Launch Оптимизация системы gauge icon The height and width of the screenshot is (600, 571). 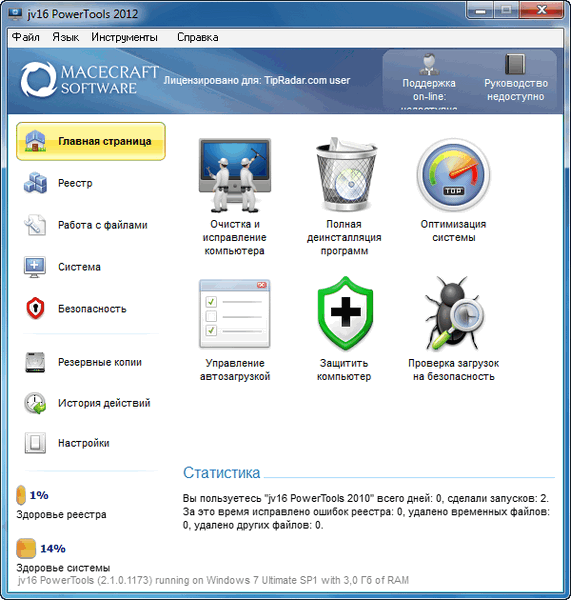click(x=453, y=175)
